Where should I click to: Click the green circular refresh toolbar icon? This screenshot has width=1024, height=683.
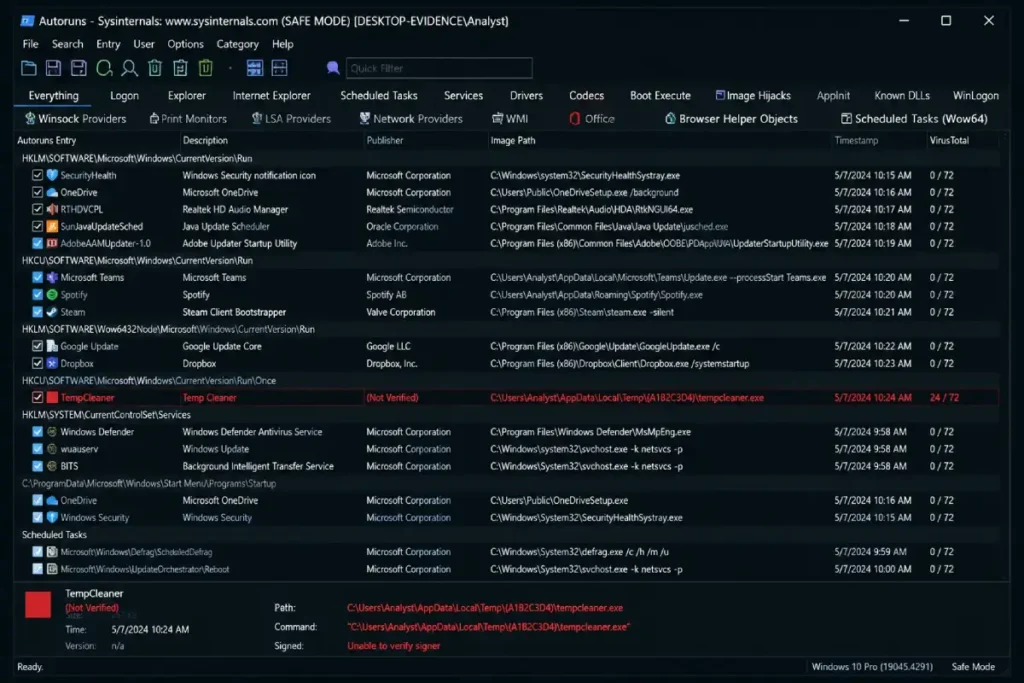tap(104, 68)
